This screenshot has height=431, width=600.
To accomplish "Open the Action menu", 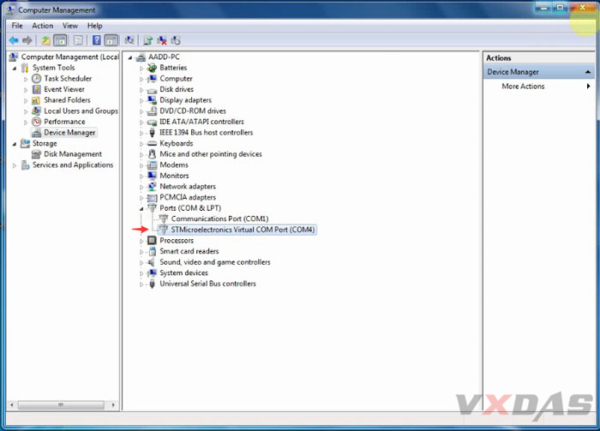I will tap(42, 26).
